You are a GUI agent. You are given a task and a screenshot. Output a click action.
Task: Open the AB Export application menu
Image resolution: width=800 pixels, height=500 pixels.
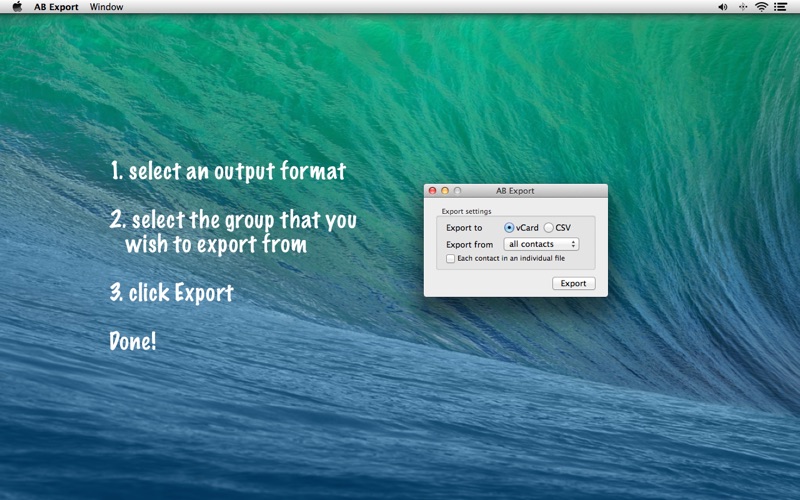click(56, 7)
